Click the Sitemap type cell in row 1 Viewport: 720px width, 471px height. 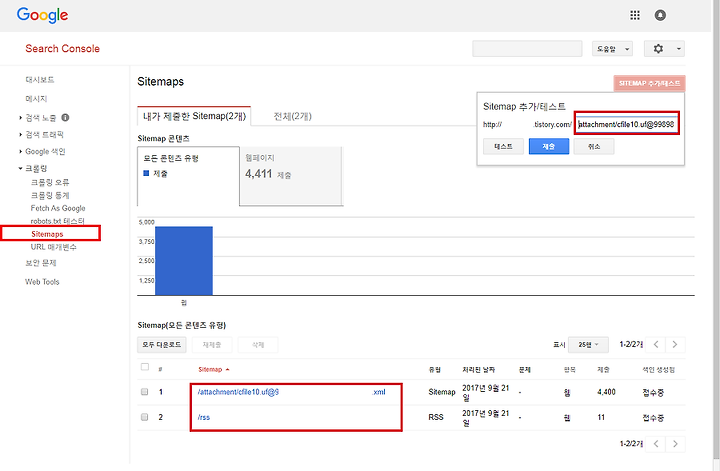point(442,392)
